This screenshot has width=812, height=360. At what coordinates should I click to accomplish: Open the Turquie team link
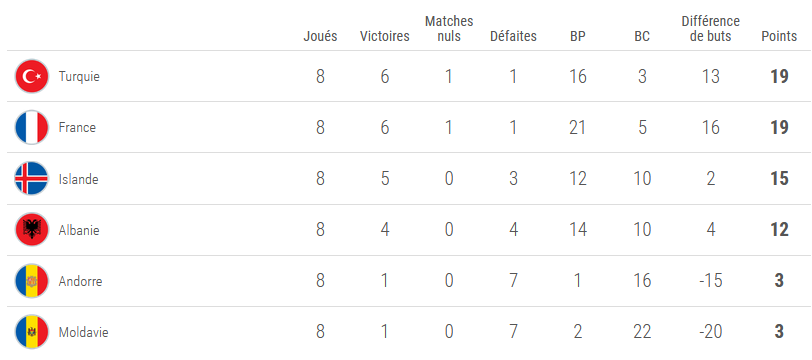pyautogui.click(x=79, y=76)
